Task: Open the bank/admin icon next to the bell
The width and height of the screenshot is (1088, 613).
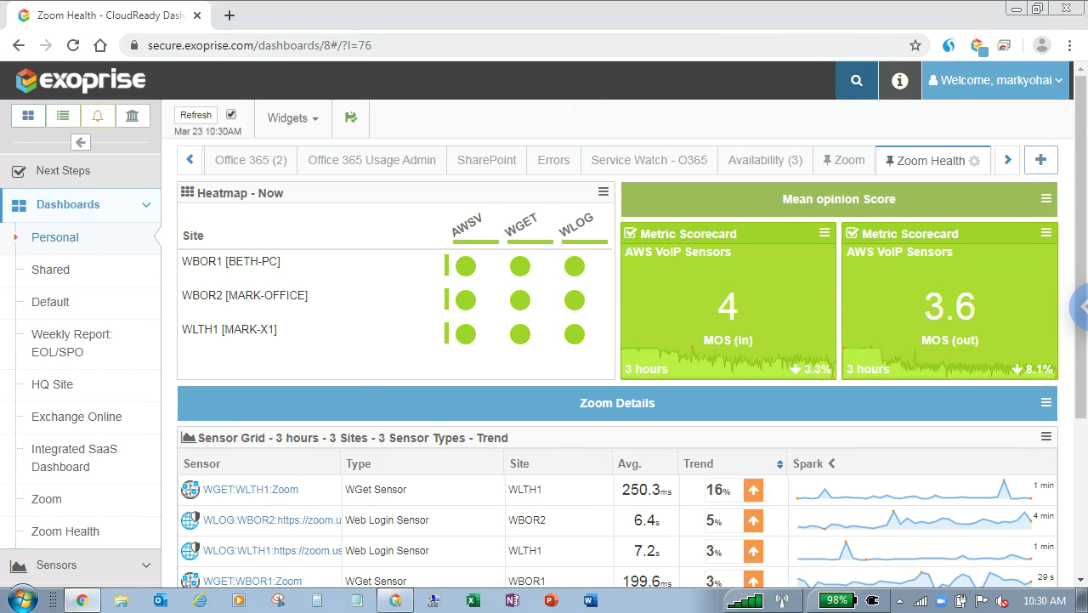Action: tap(133, 115)
